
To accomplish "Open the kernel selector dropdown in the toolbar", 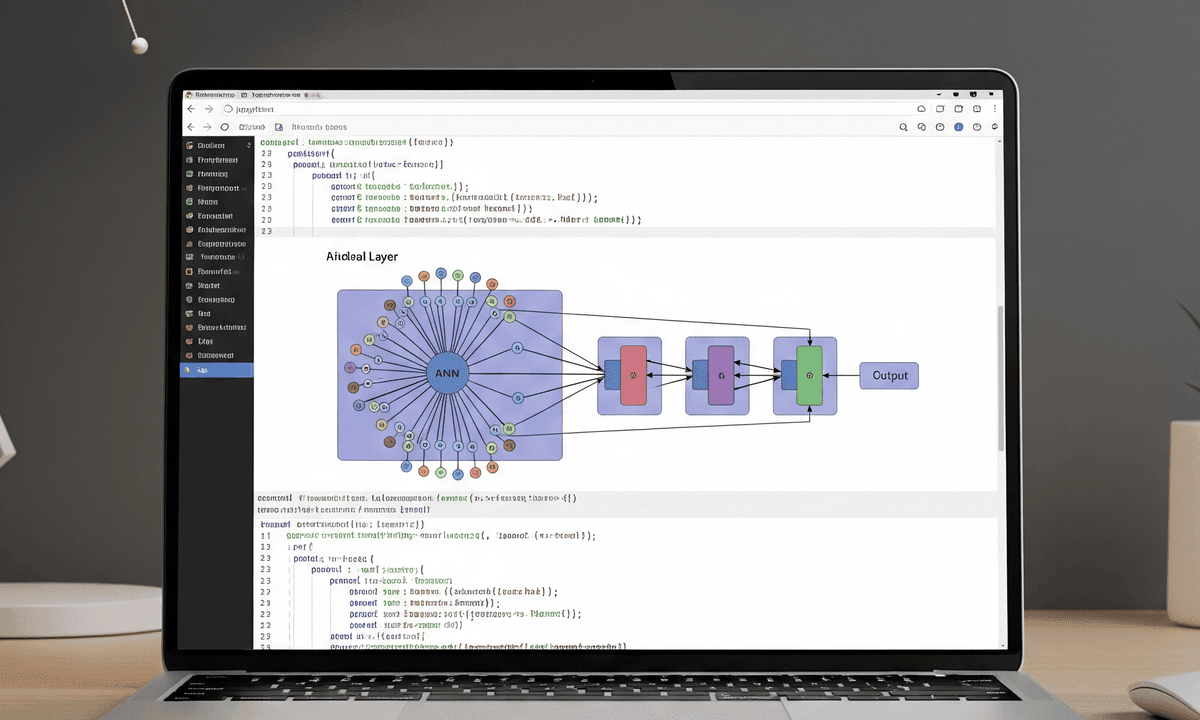I will pos(250,127).
